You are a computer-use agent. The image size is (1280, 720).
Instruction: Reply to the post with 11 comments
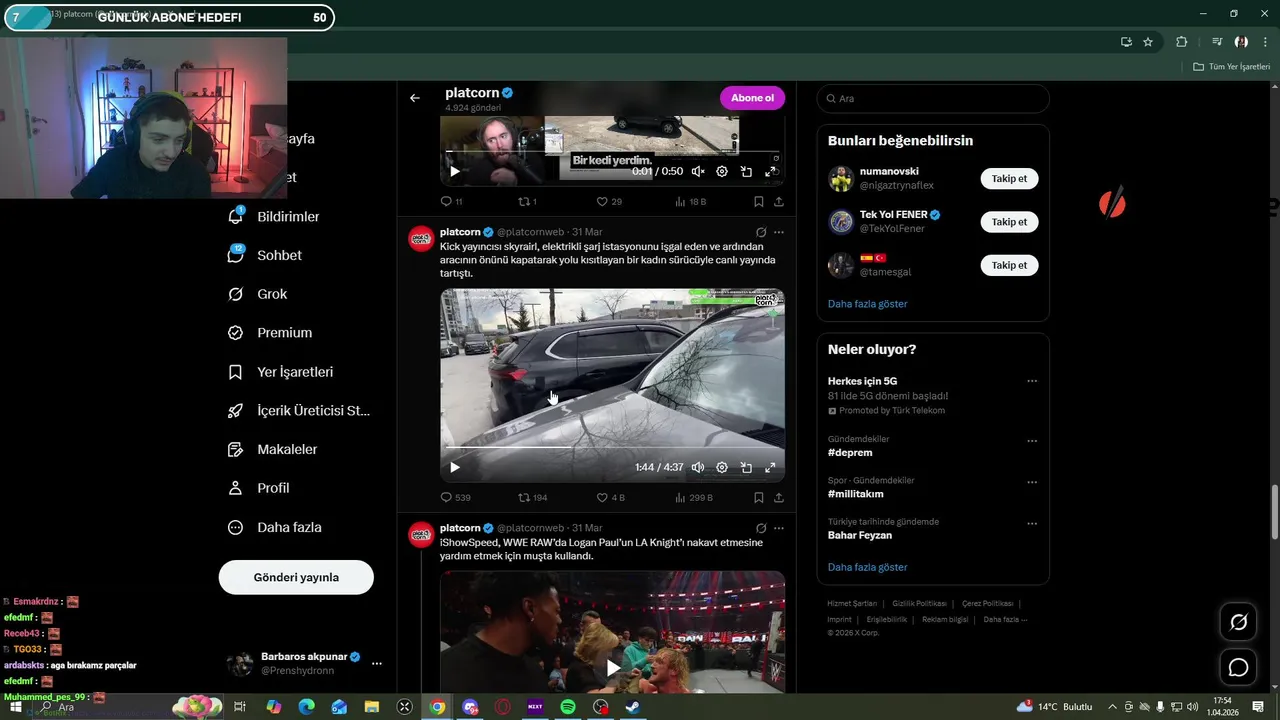[x=450, y=202]
